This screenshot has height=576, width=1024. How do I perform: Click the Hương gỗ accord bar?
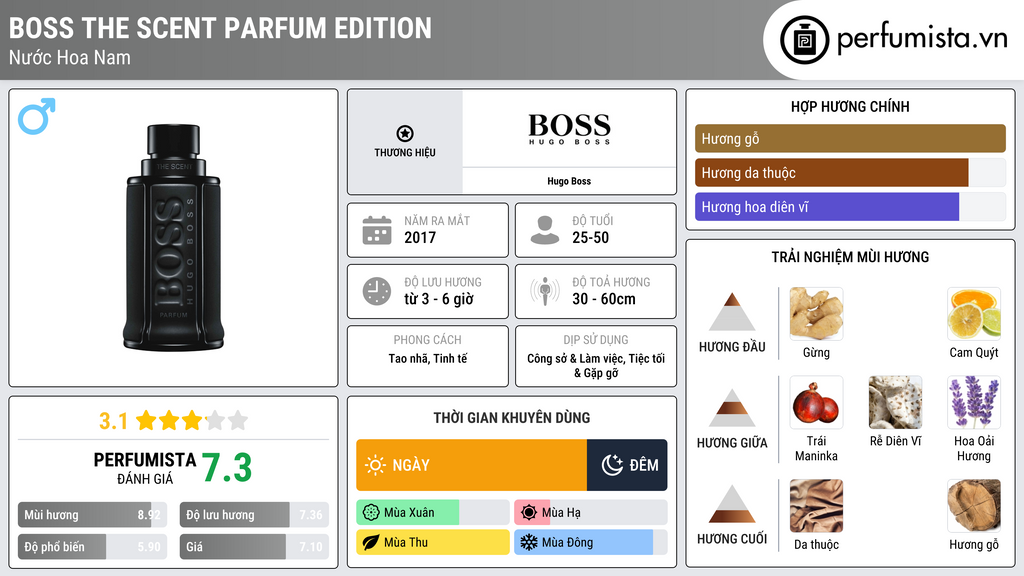pos(850,139)
